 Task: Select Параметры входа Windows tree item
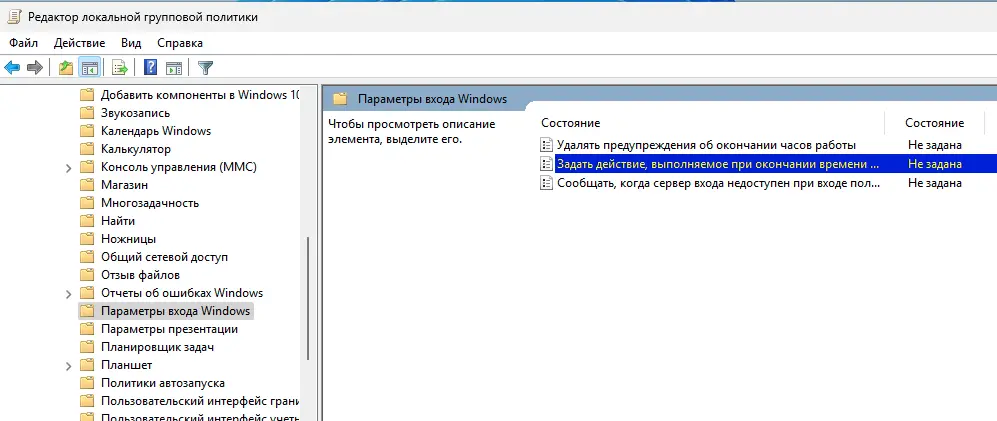[175, 311]
